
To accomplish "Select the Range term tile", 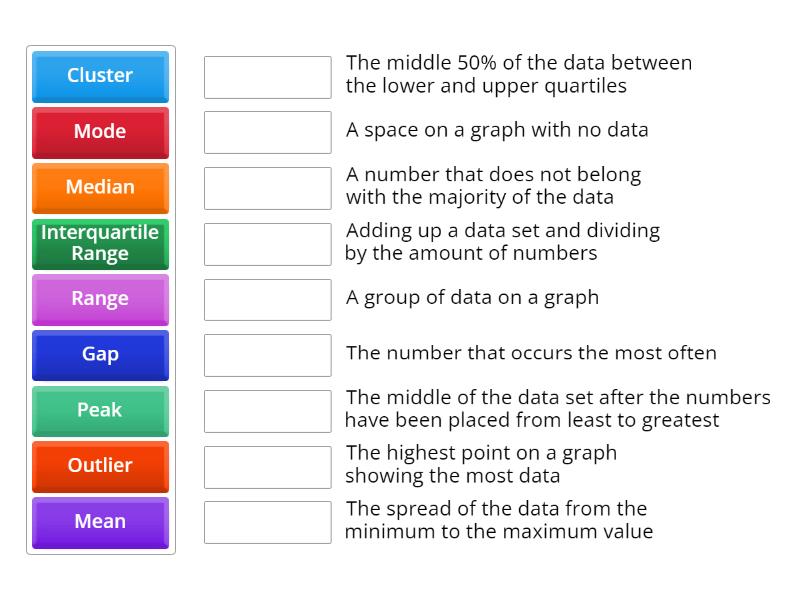I will point(100,299).
